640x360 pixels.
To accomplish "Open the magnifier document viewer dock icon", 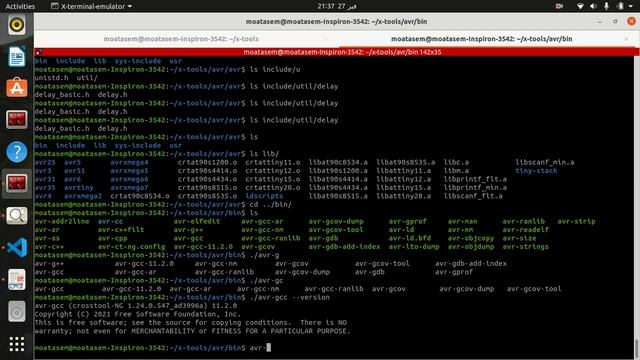I will click(16, 216).
